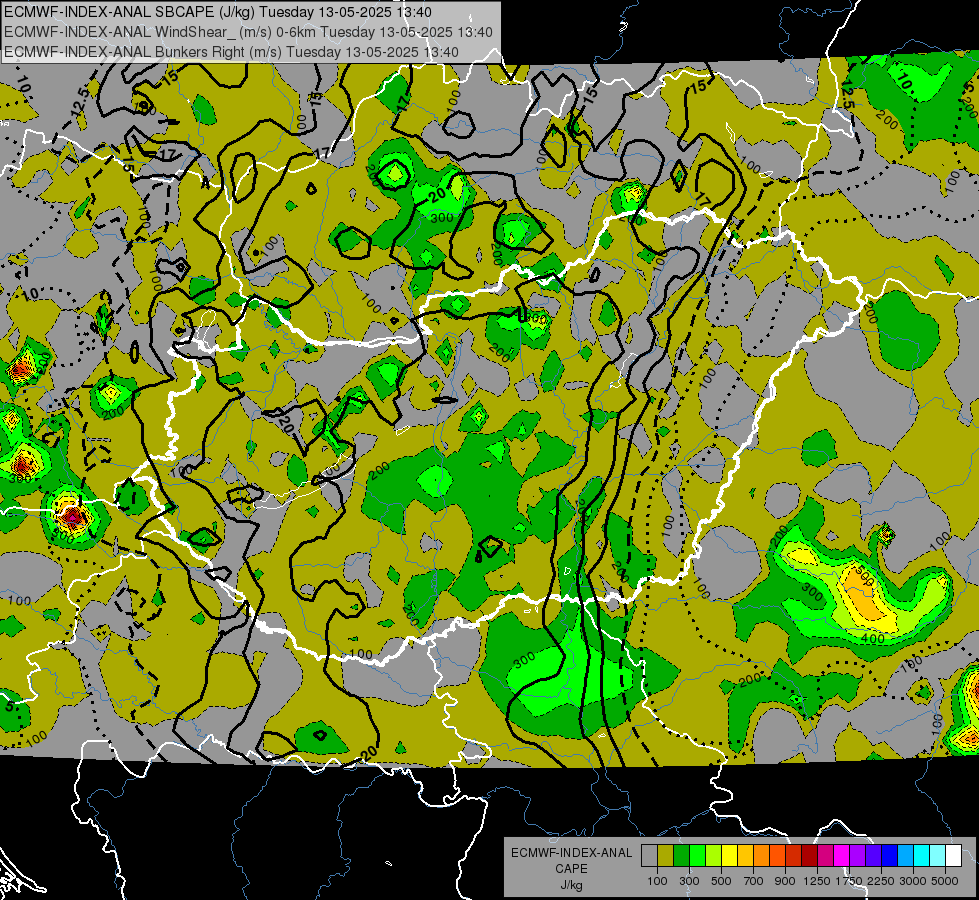Click the CAPE label in the legend

point(571,869)
